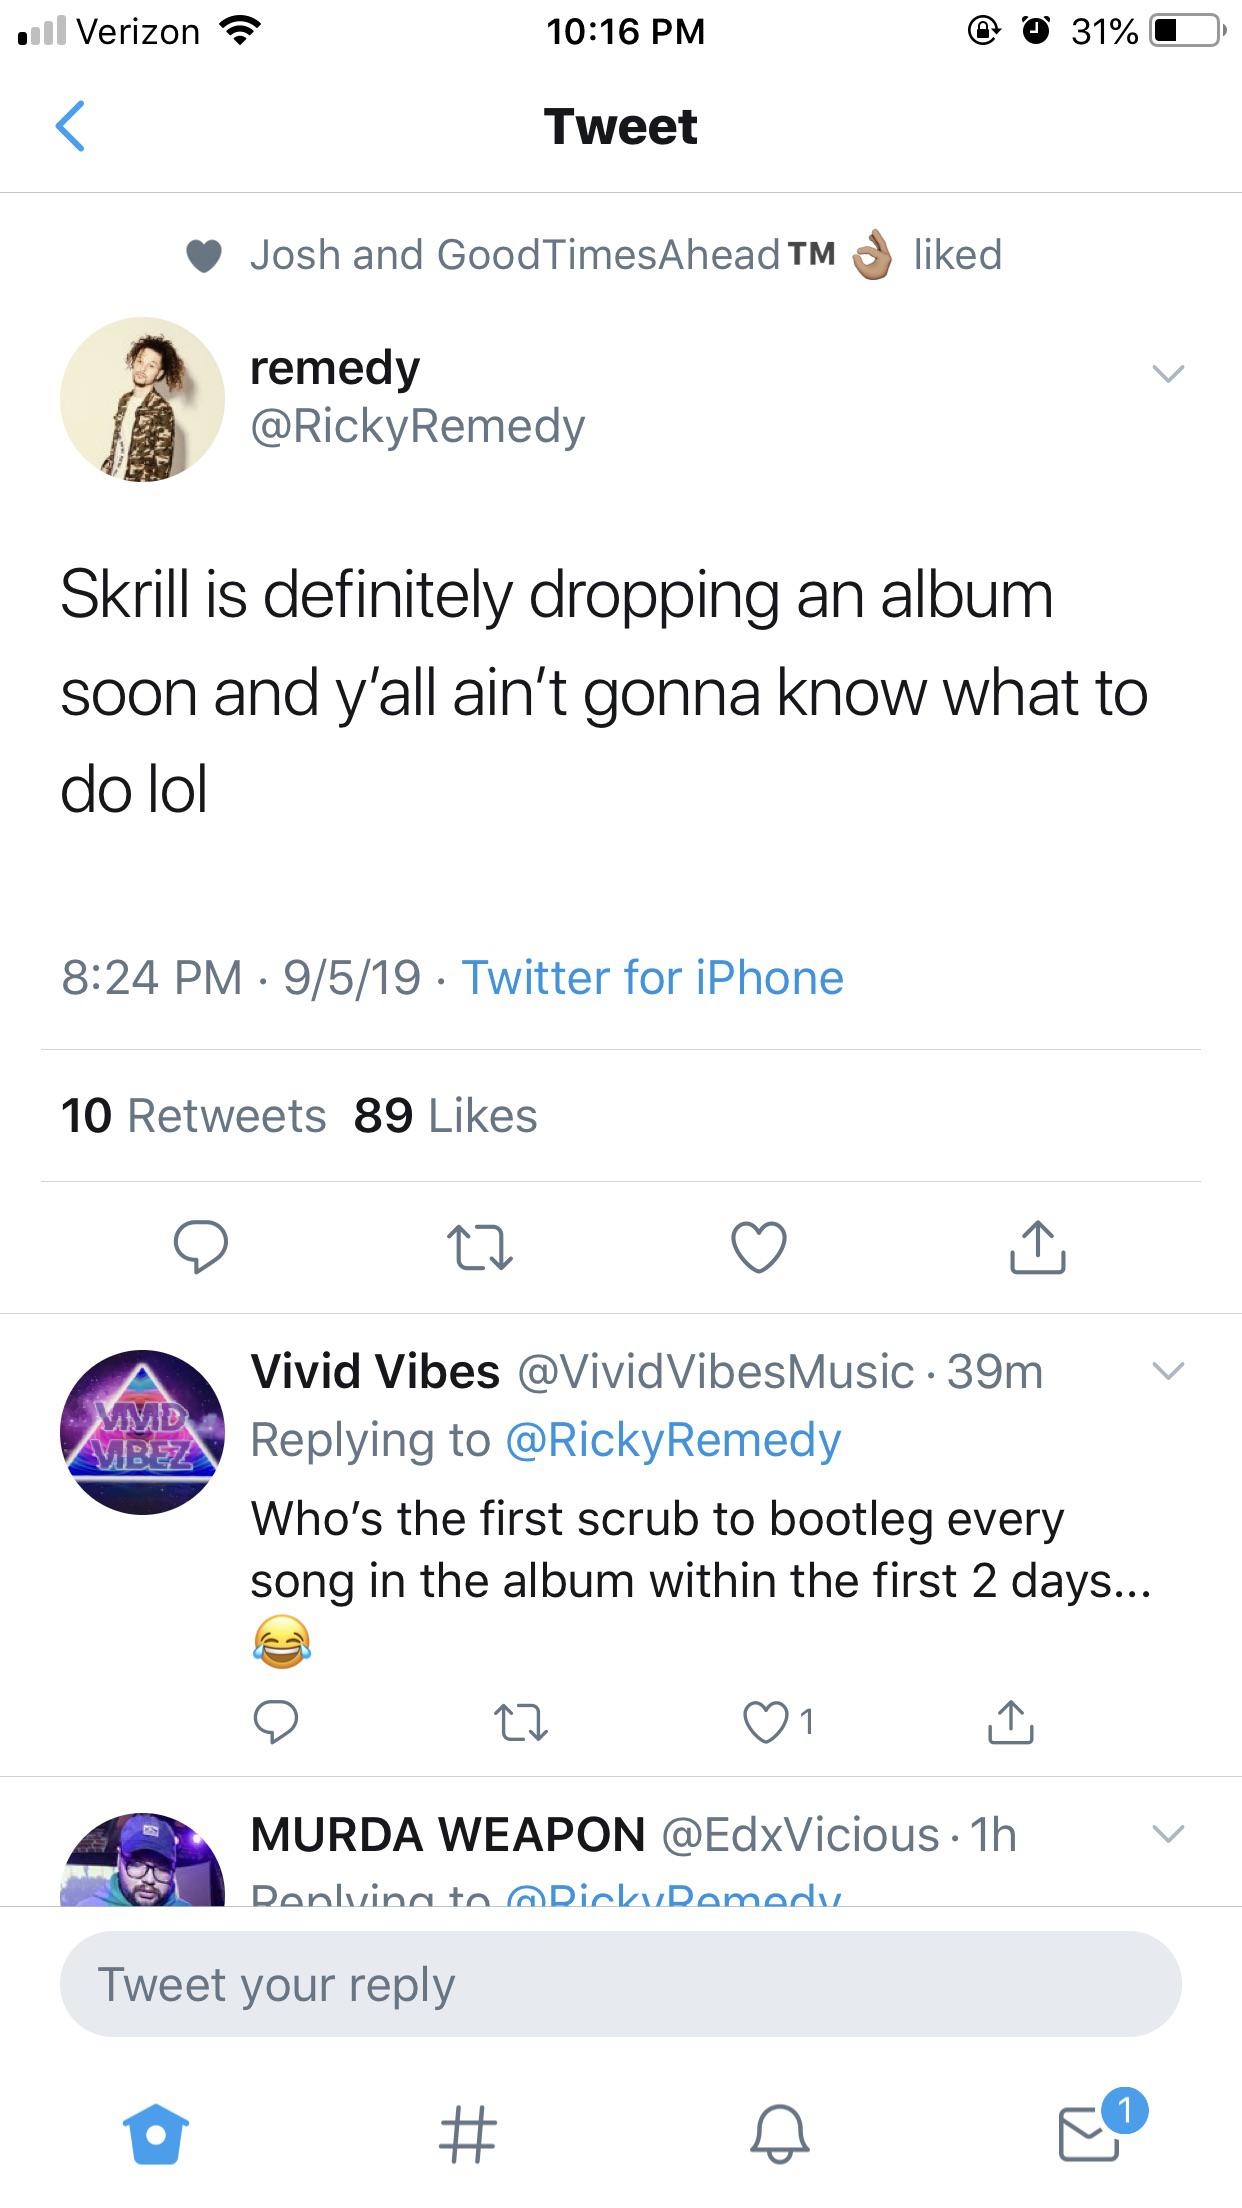The image size is (1242, 2208).
Task: Open the @RickyRemedy mention in Vivid Vibes reply
Action: (673, 1440)
